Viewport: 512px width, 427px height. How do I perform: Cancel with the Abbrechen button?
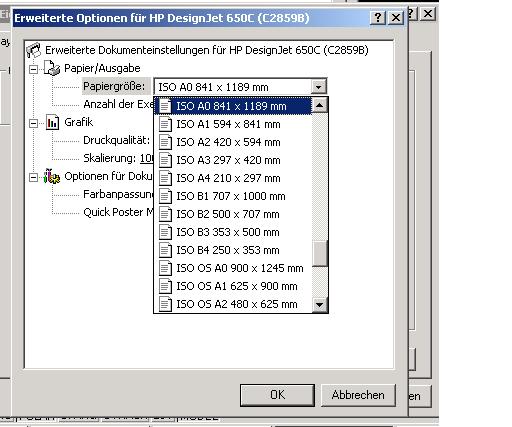click(x=358, y=395)
